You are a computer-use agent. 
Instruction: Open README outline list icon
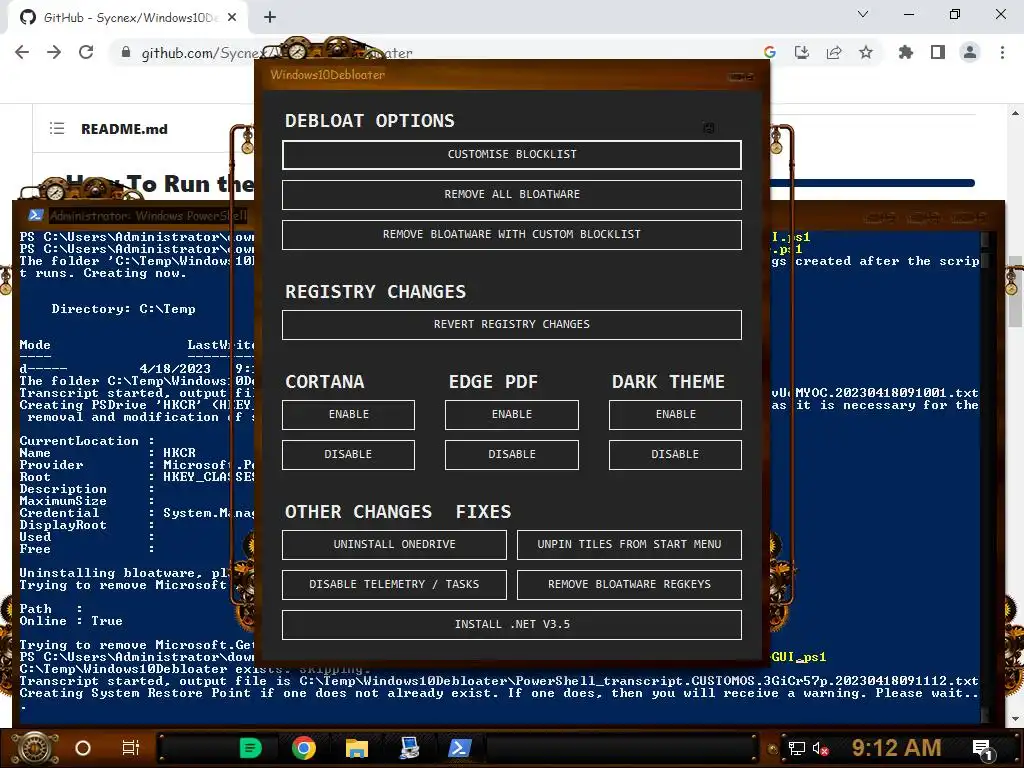coord(57,129)
